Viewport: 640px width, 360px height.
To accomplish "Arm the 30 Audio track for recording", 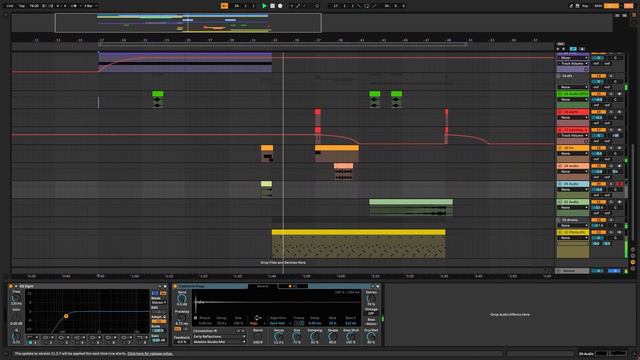I will [619, 184].
